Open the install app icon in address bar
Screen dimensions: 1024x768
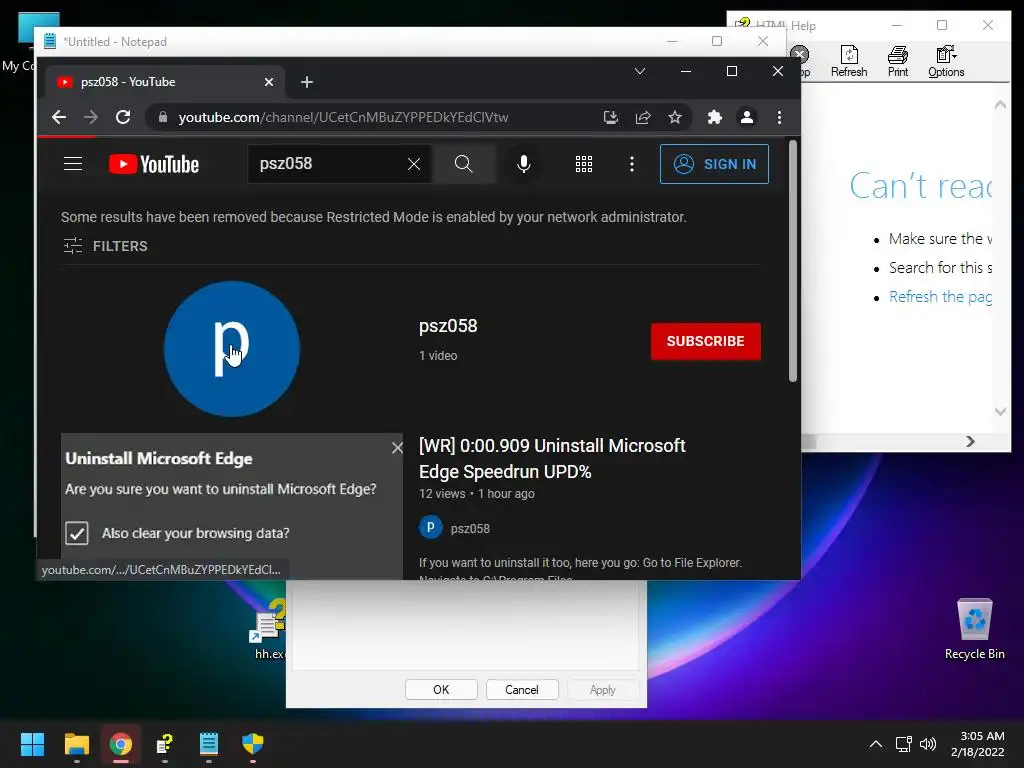click(611, 117)
